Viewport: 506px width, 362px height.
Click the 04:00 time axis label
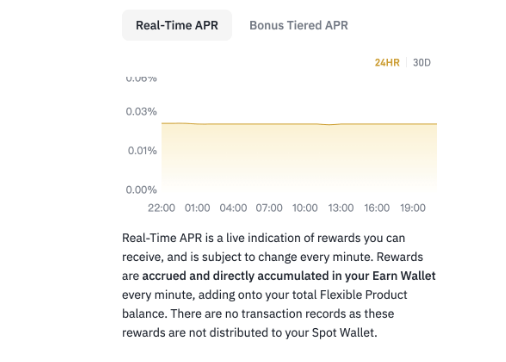point(233,208)
